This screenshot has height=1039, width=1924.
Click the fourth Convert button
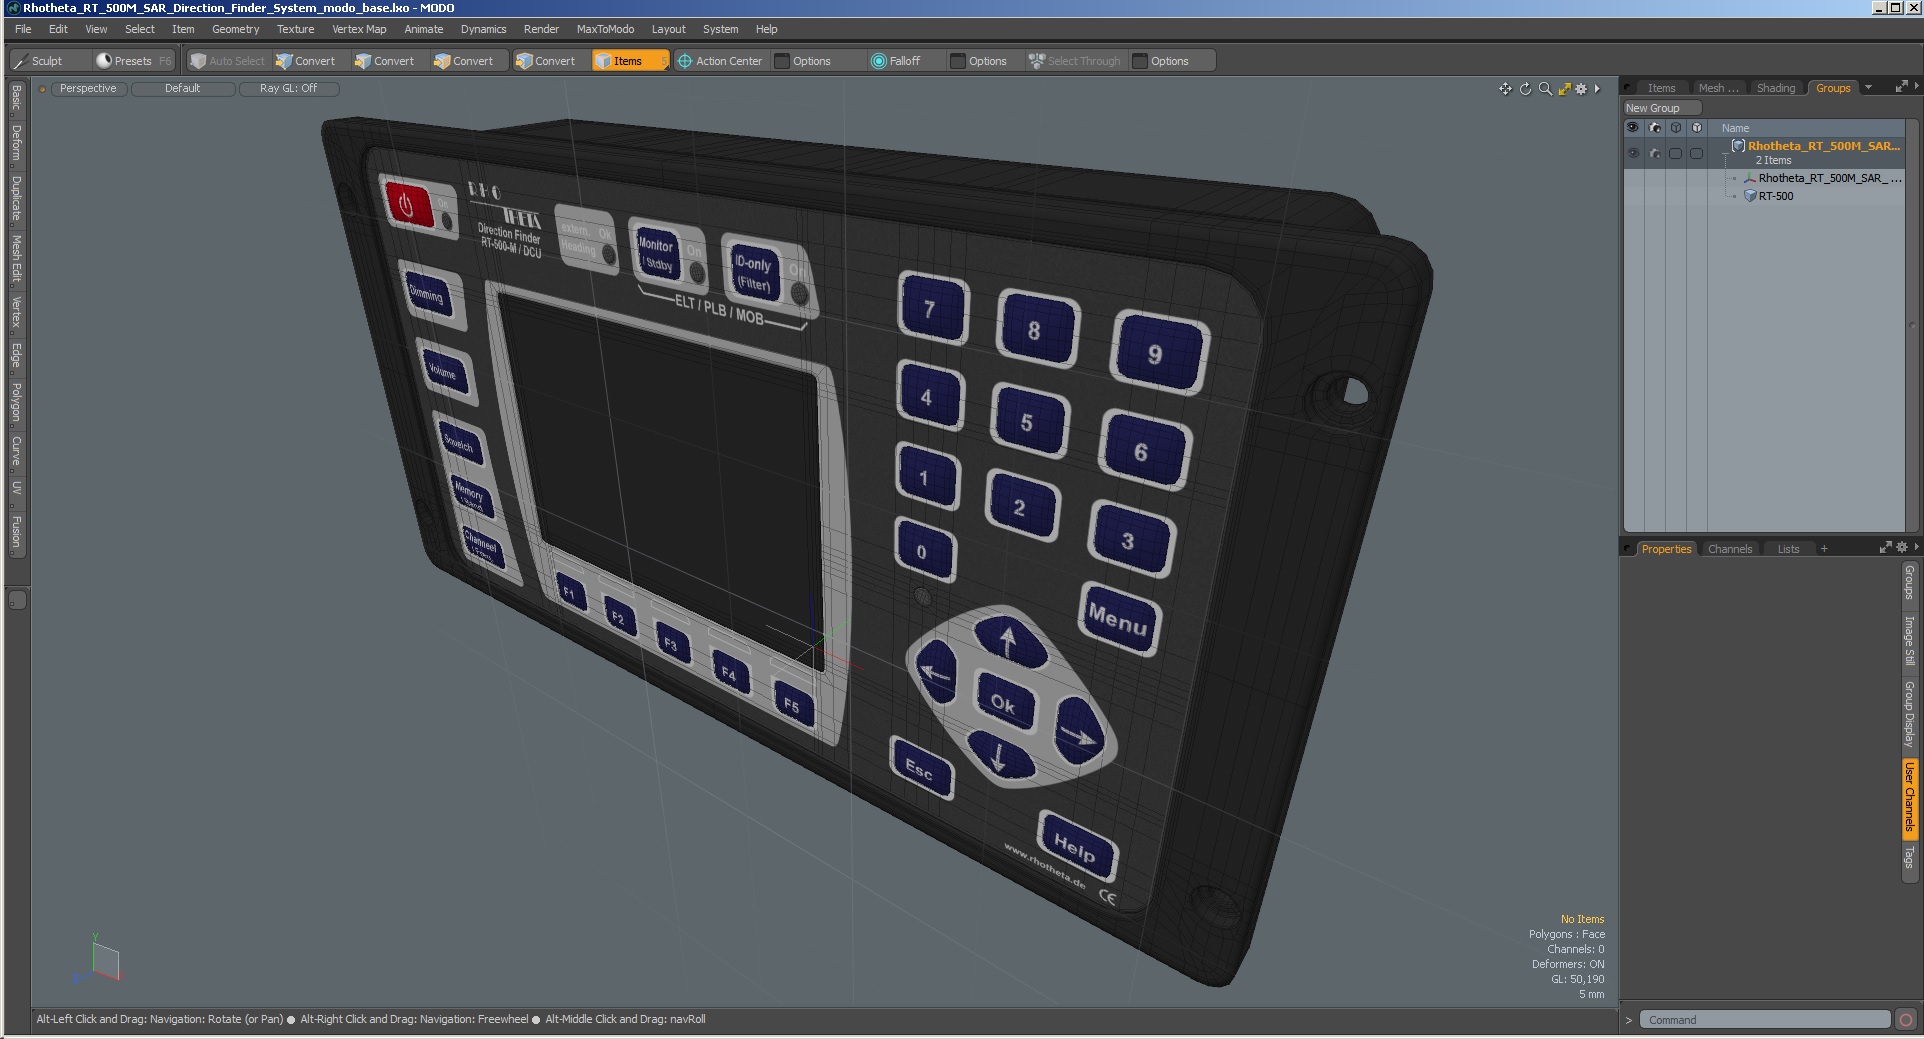click(547, 61)
